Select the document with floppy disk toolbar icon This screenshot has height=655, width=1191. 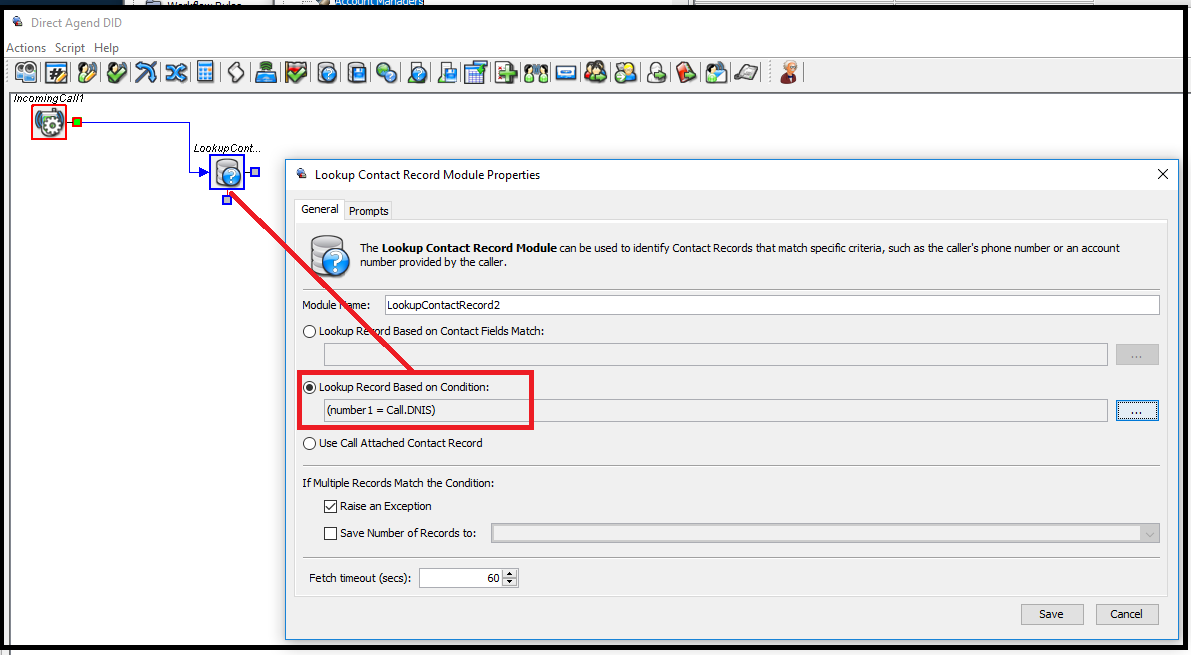click(447, 73)
